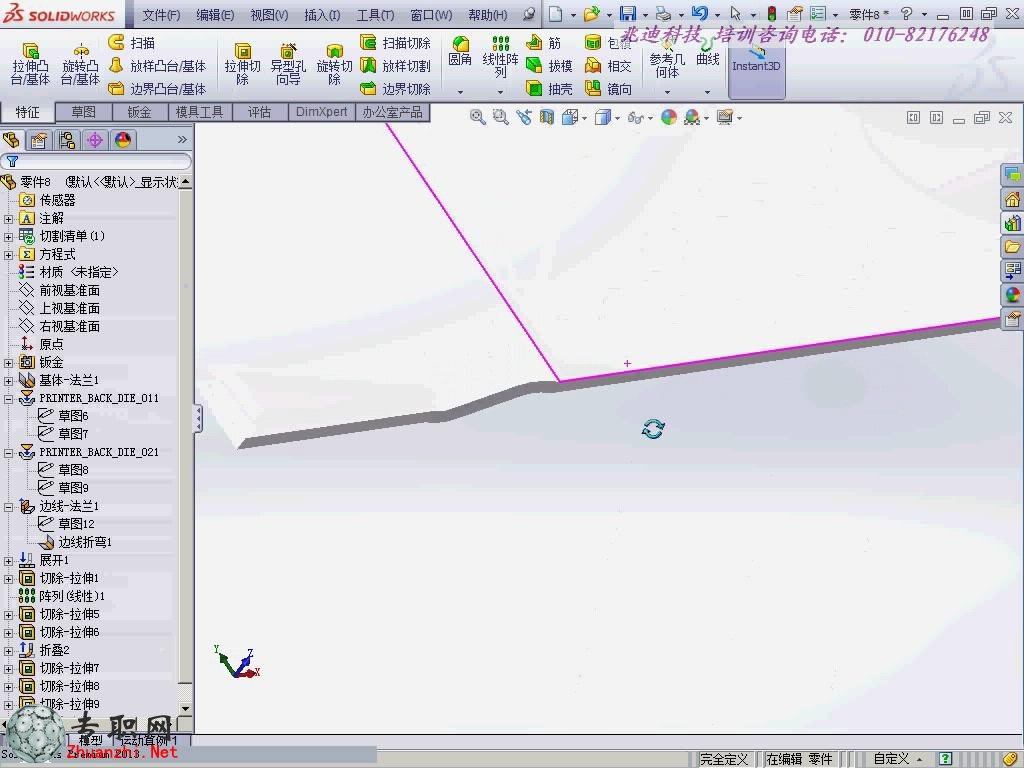The height and width of the screenshot is (768, 1024).
Task: Choose the Lofted Boss/Base (放样凸台/基体) tool
Action: coord(157,66)
